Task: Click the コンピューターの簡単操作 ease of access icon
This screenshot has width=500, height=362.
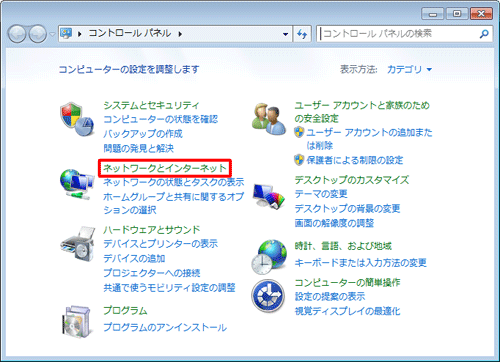Action: (x=268, y=296)
